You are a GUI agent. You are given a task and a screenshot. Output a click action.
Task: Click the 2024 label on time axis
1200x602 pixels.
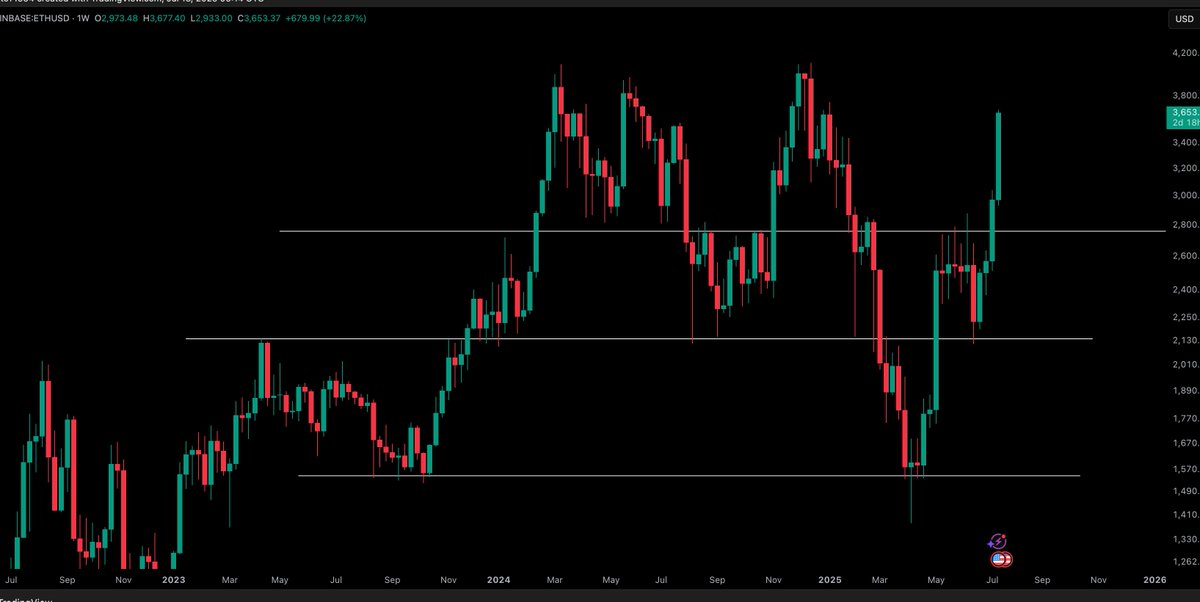pyautogui.click(x=498, y=580)
